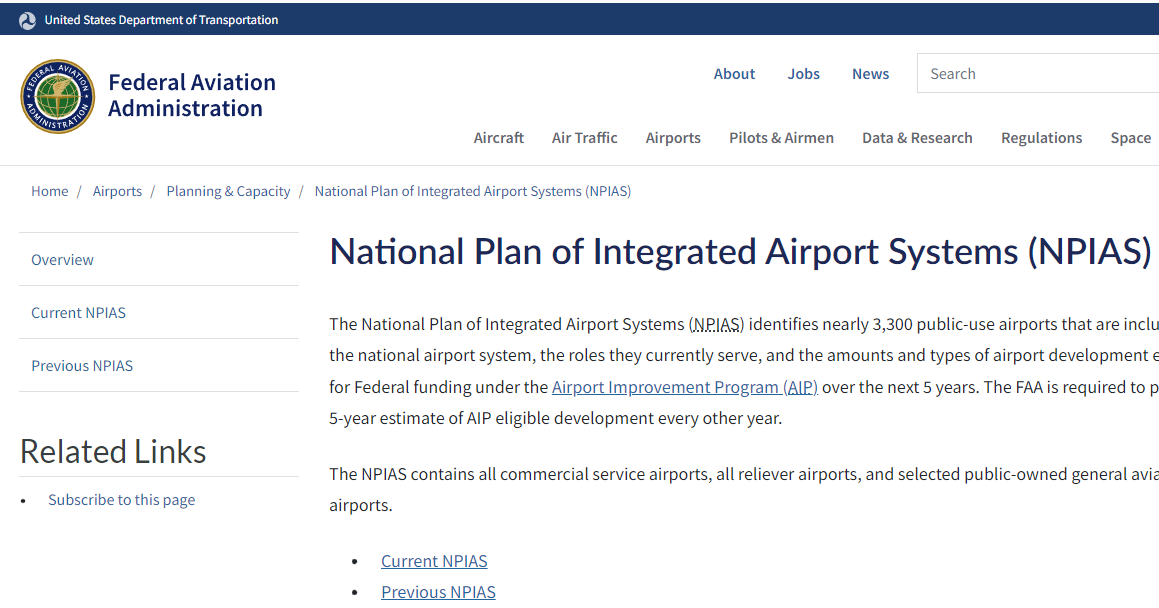Click into the Search field
Viewport: 1159px width, 608px height.
[1038, 73]
